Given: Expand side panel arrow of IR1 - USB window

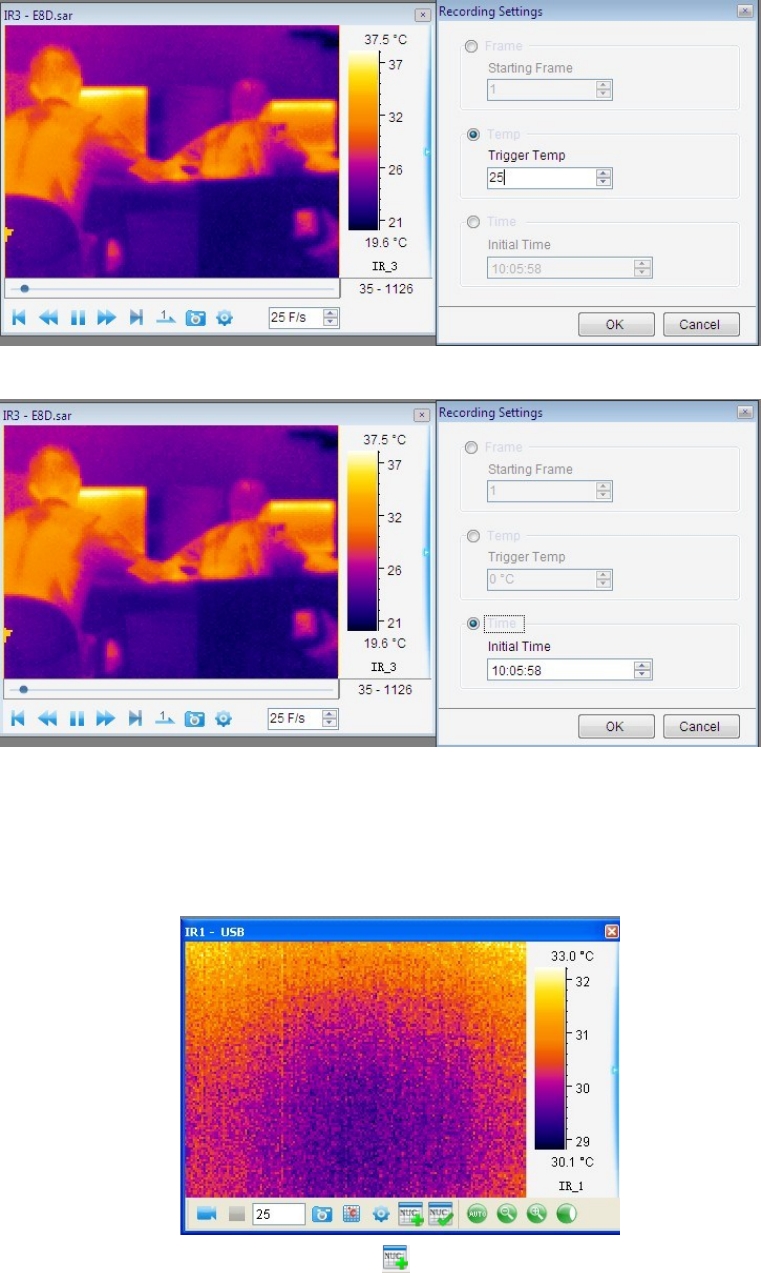Looking at the screenshot, I should 615,1070.
